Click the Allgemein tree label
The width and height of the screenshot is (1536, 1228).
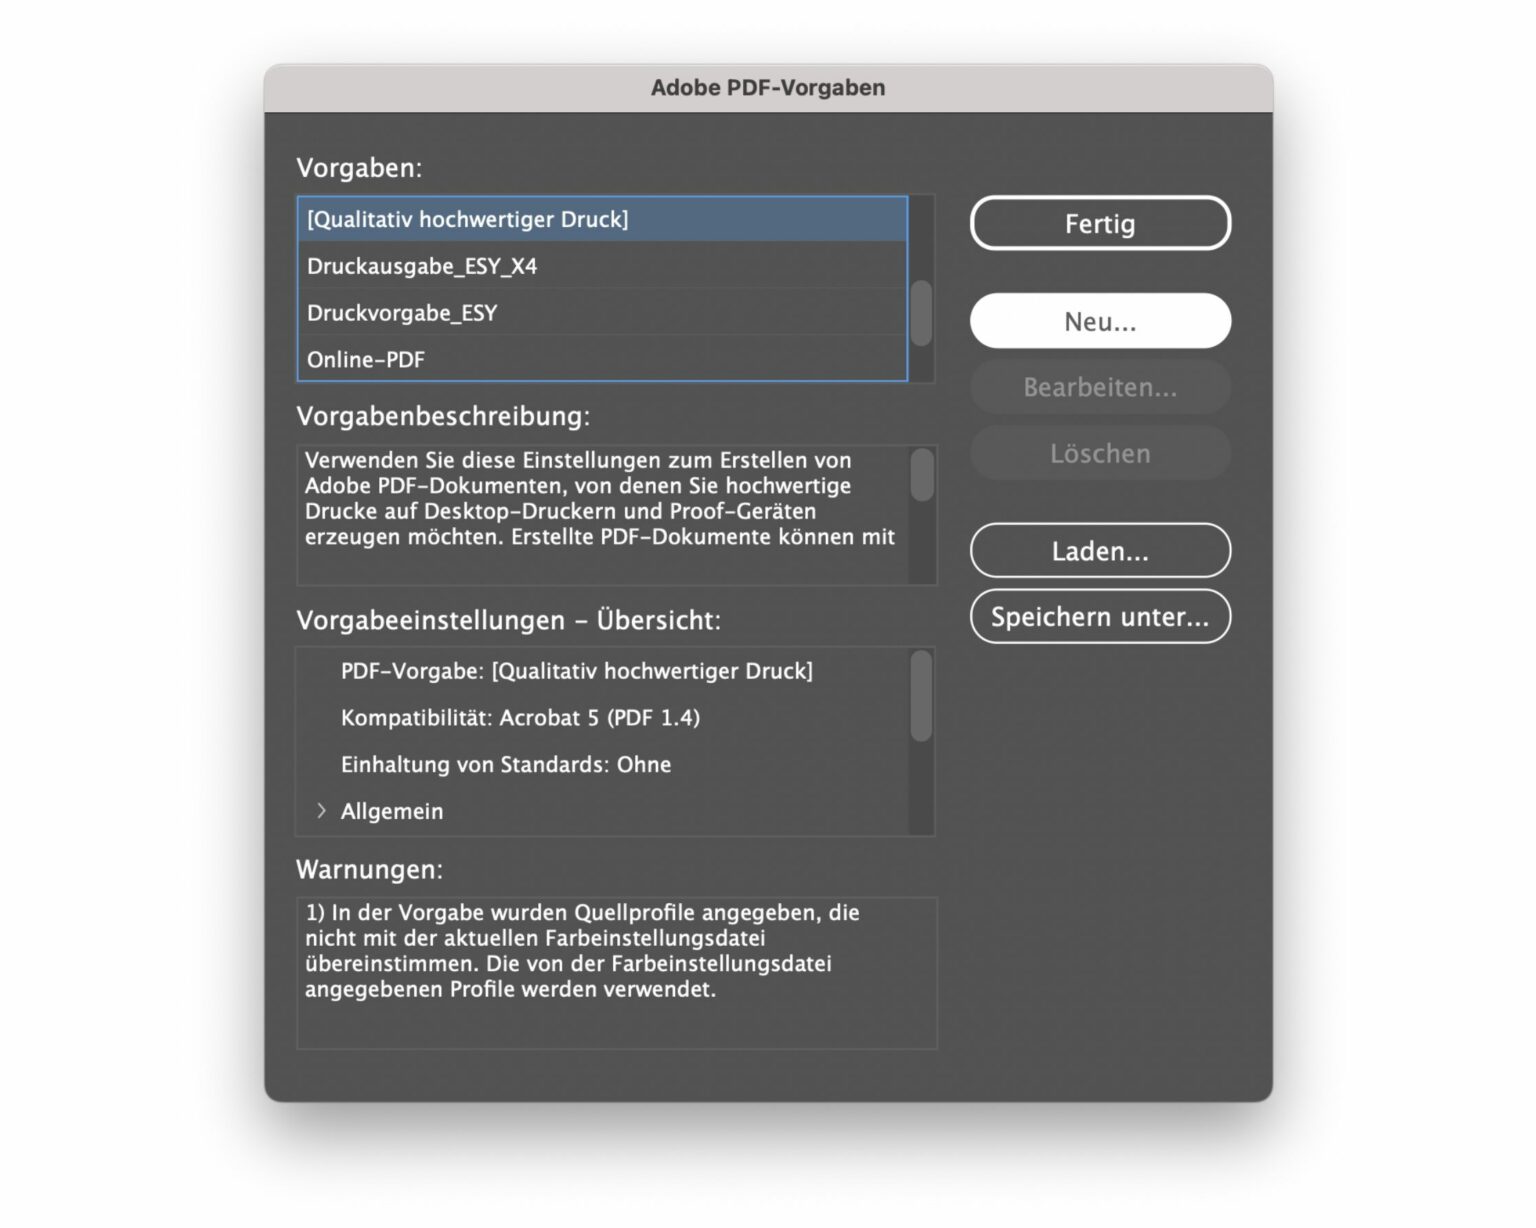tap(392, 811)
